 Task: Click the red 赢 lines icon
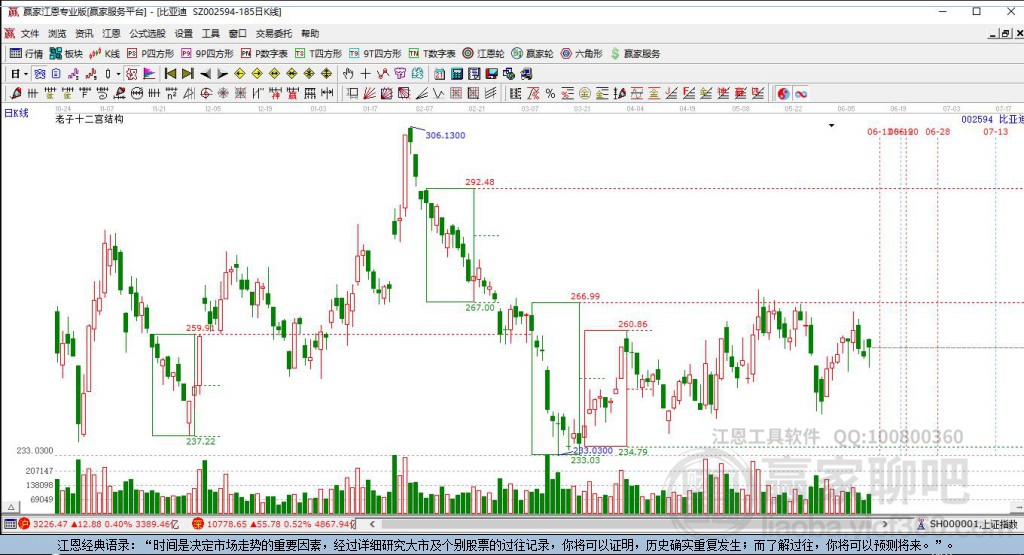[x=293, y=93]
